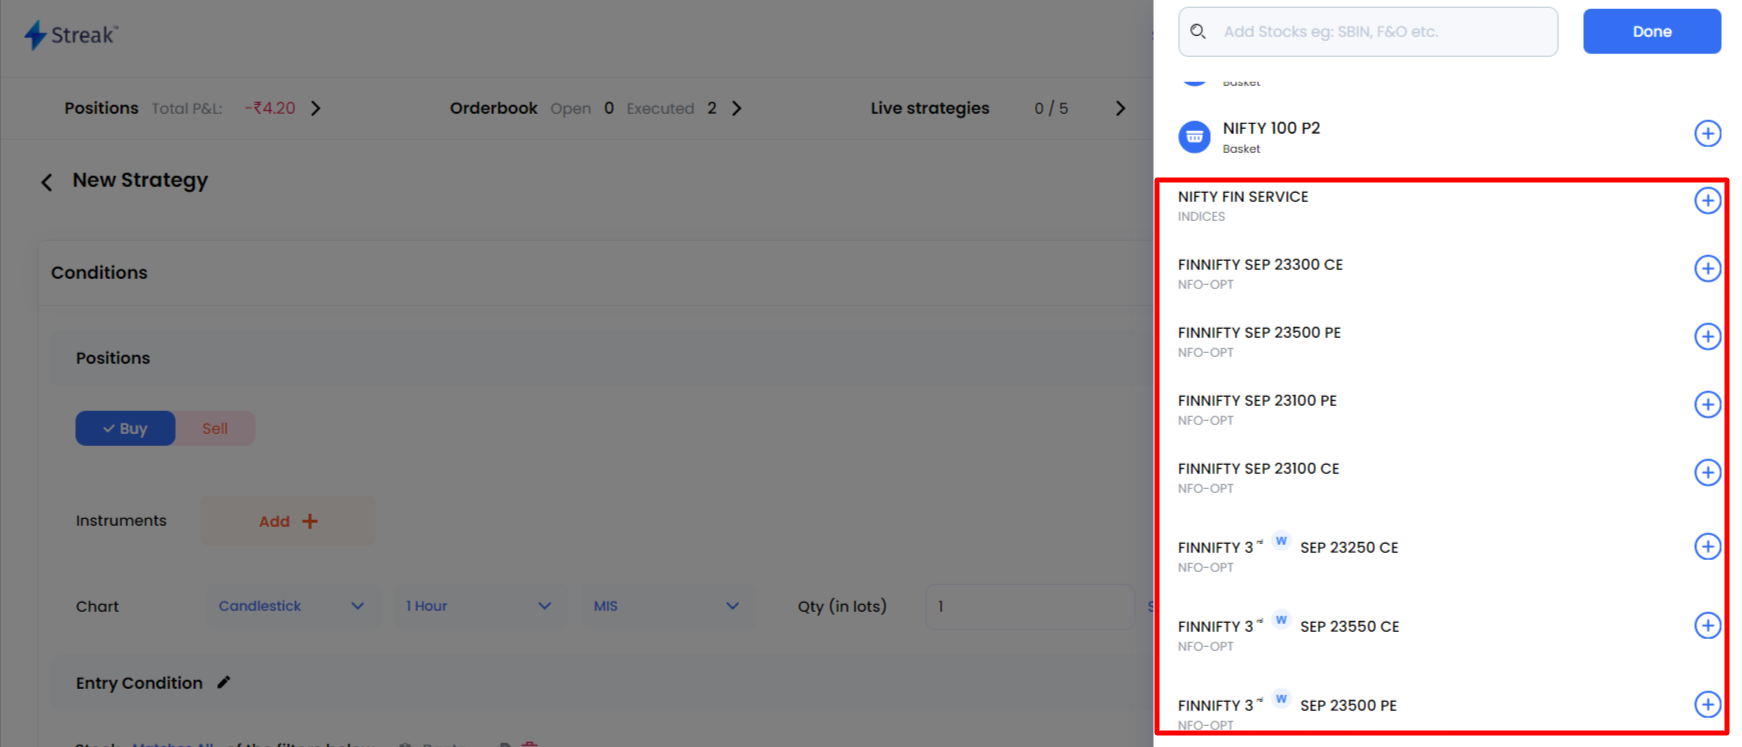Add NIFTY FIN SERVICE index via plus icon
This screenshot has width=1742, height=747.
coord(1707,201)
